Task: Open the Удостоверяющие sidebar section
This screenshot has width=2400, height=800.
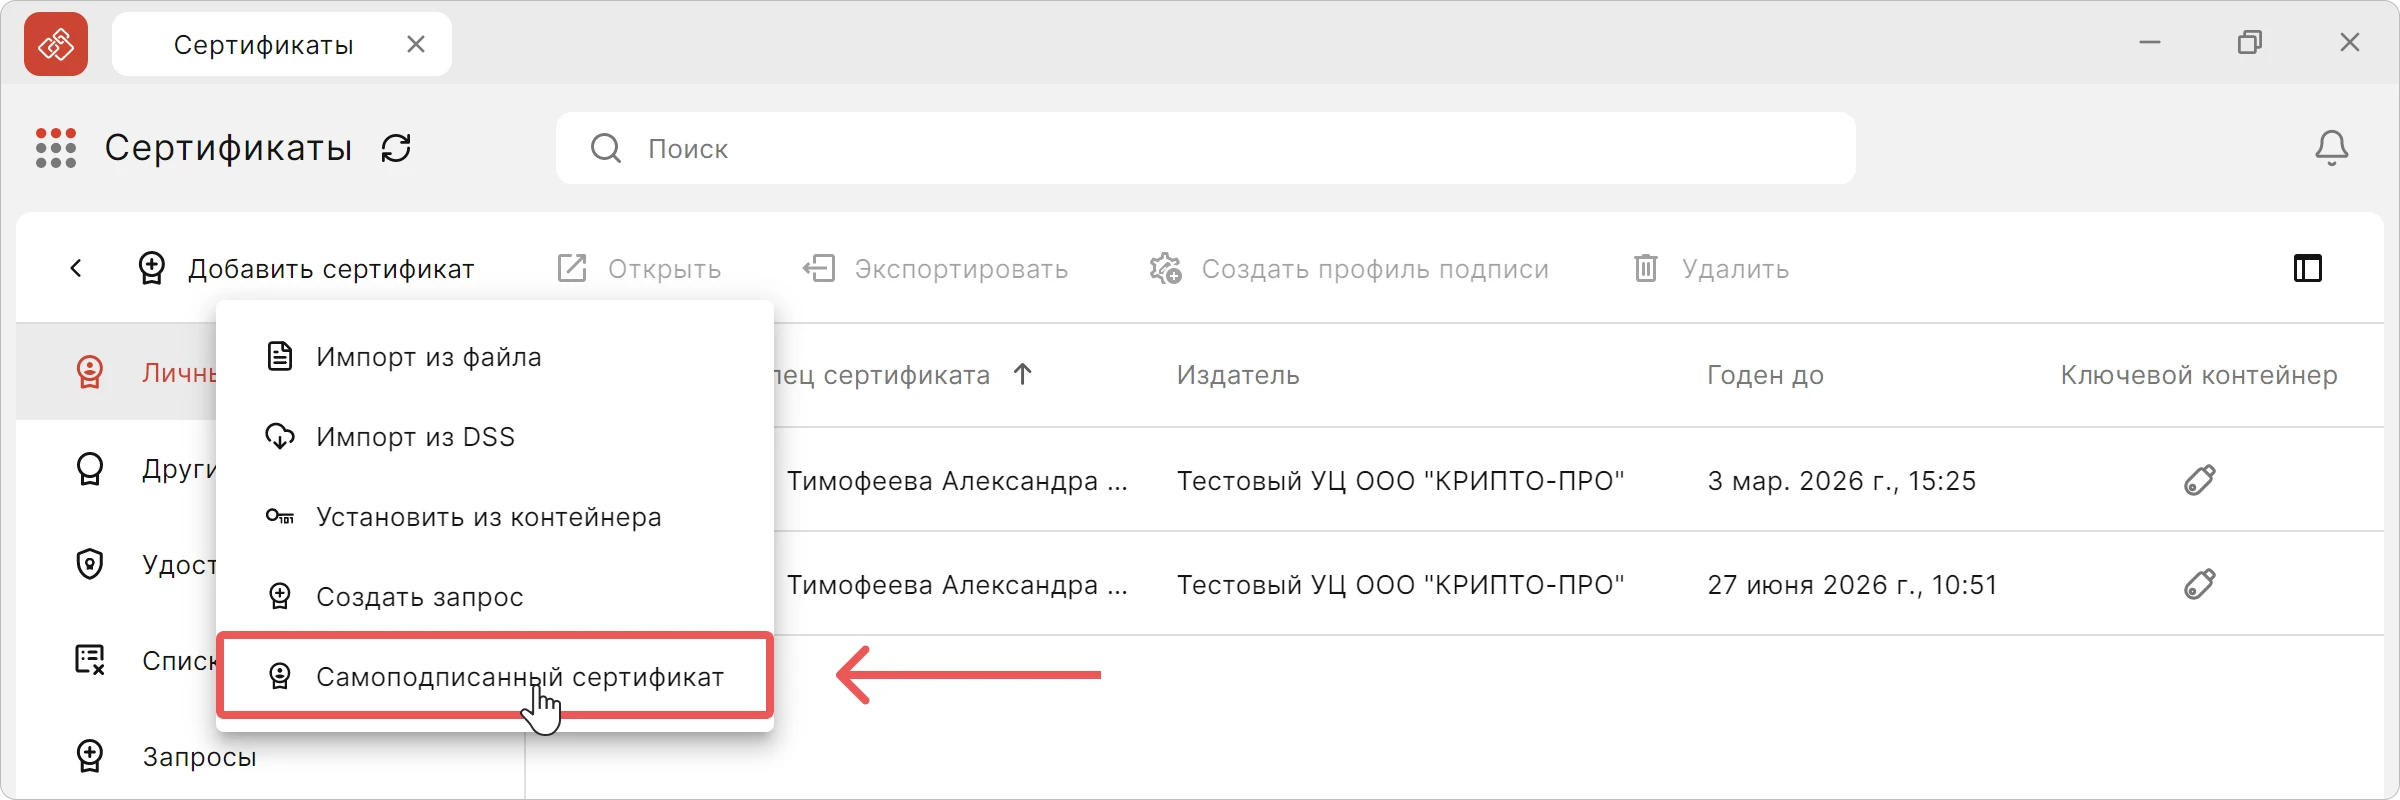Action: pos(116,564)
